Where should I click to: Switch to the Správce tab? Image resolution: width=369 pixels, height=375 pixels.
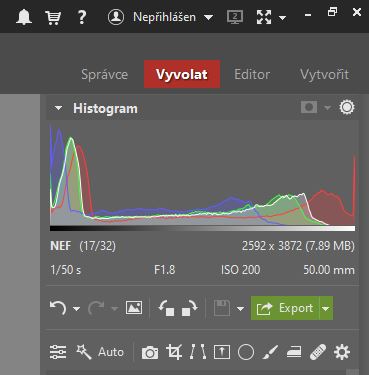point(105,74)
